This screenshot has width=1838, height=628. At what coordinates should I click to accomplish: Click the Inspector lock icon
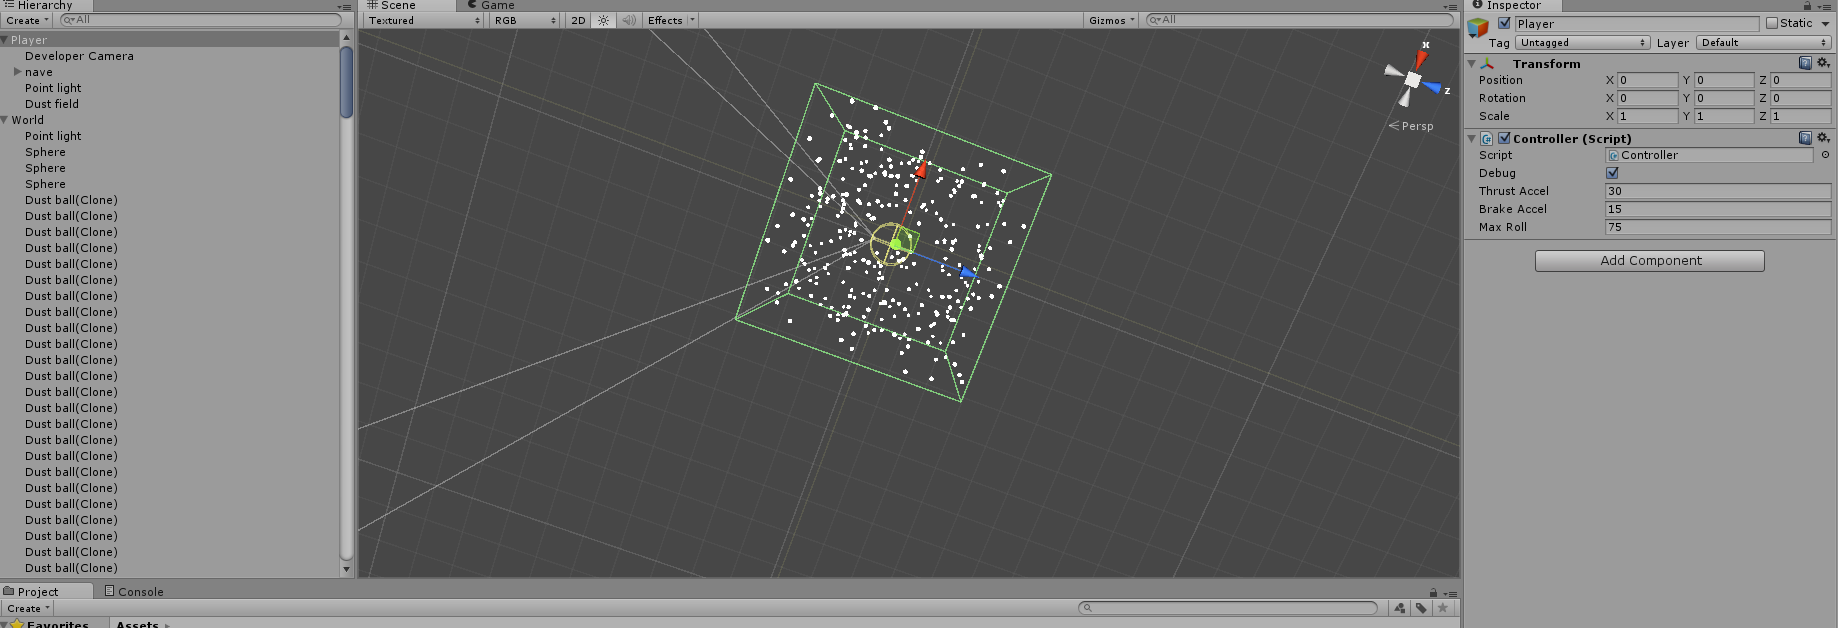pos(1807,6)
